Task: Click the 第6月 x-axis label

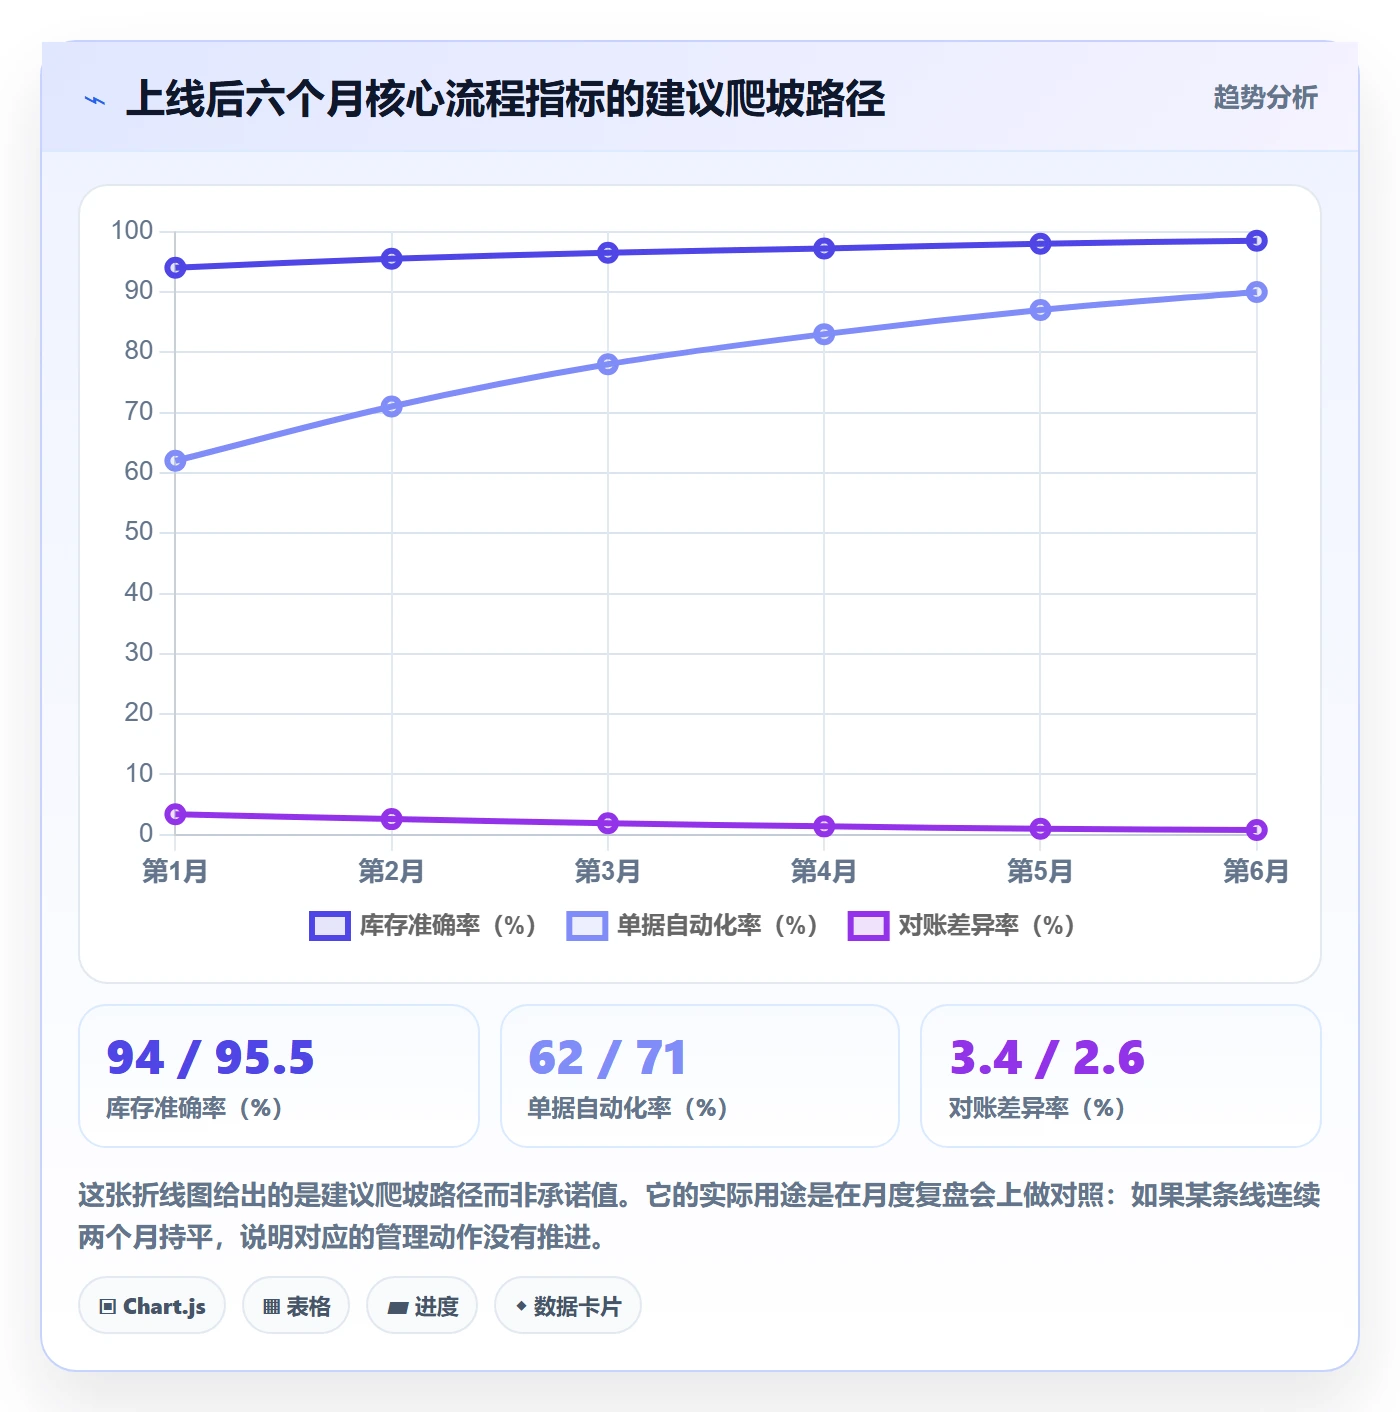Action: click(x=1257, y=871)
